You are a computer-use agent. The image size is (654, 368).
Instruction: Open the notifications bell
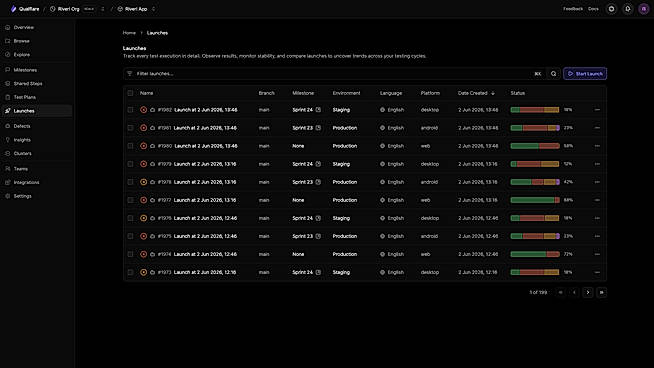click(627, 9)
